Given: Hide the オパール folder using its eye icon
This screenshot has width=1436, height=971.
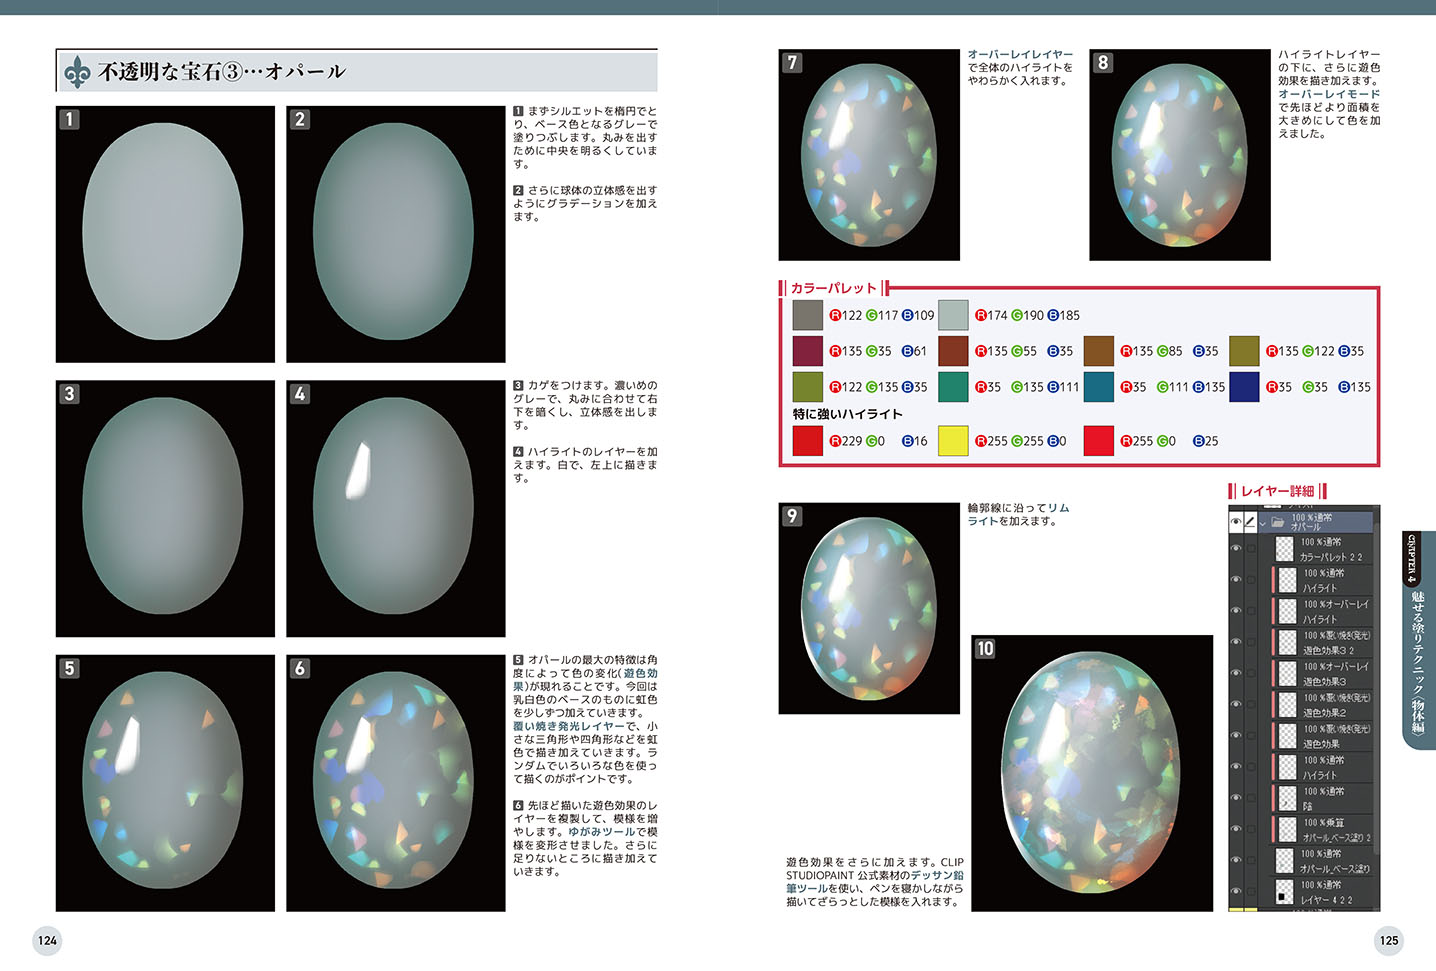Looking at the screenshot, I should coord(1236,522).
